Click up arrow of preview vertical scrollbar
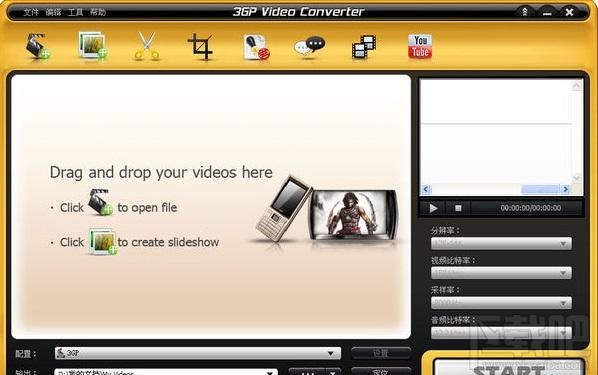 (x=576, y=85)
